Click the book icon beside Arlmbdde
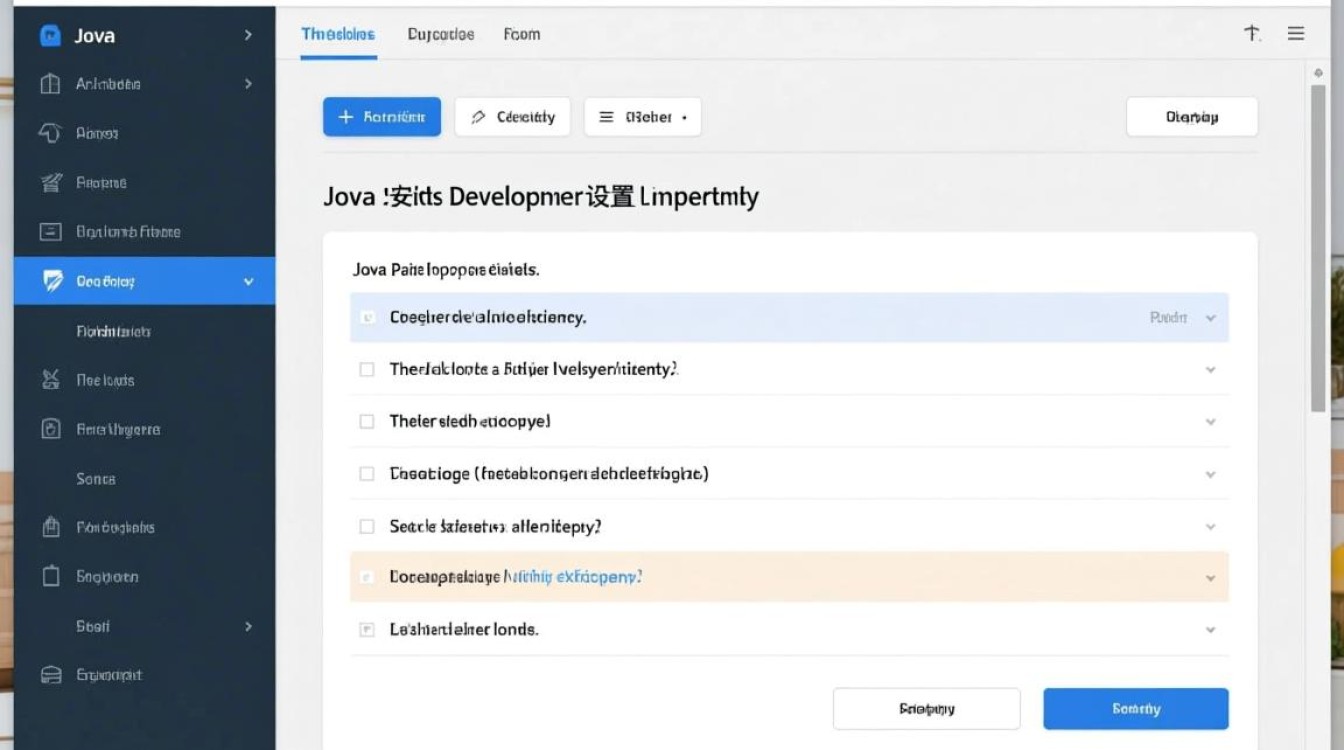1344x750 pixels. click(50, 84)
